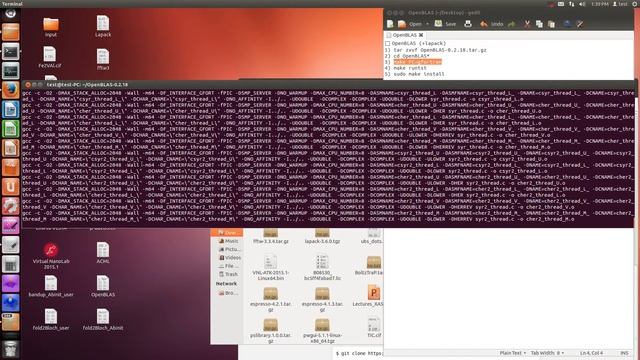Viewport: 640px width, 360px height.
Task: Open the Ubuntu Dash home launcher icon
Action: point(11,13)
